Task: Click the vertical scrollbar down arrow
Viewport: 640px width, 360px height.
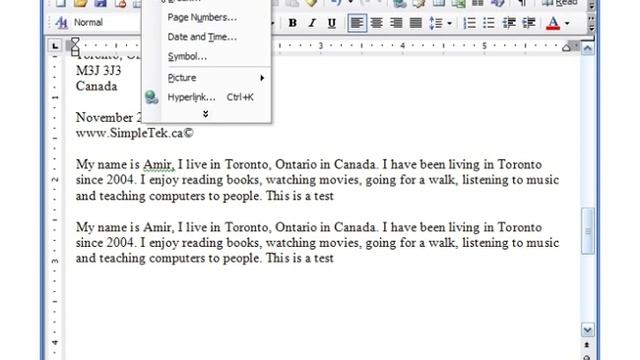Action: click(x=588, y=330)
